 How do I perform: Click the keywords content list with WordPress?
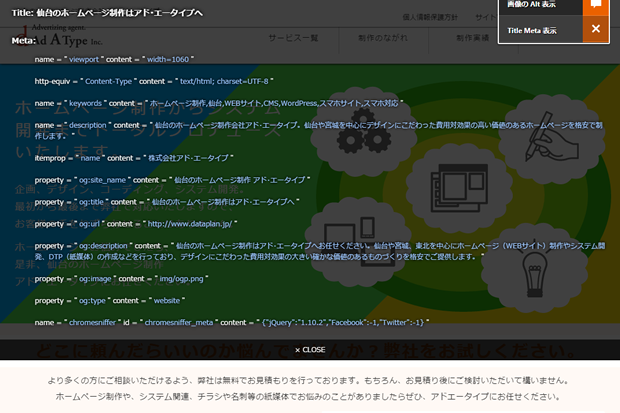[274, 103]
